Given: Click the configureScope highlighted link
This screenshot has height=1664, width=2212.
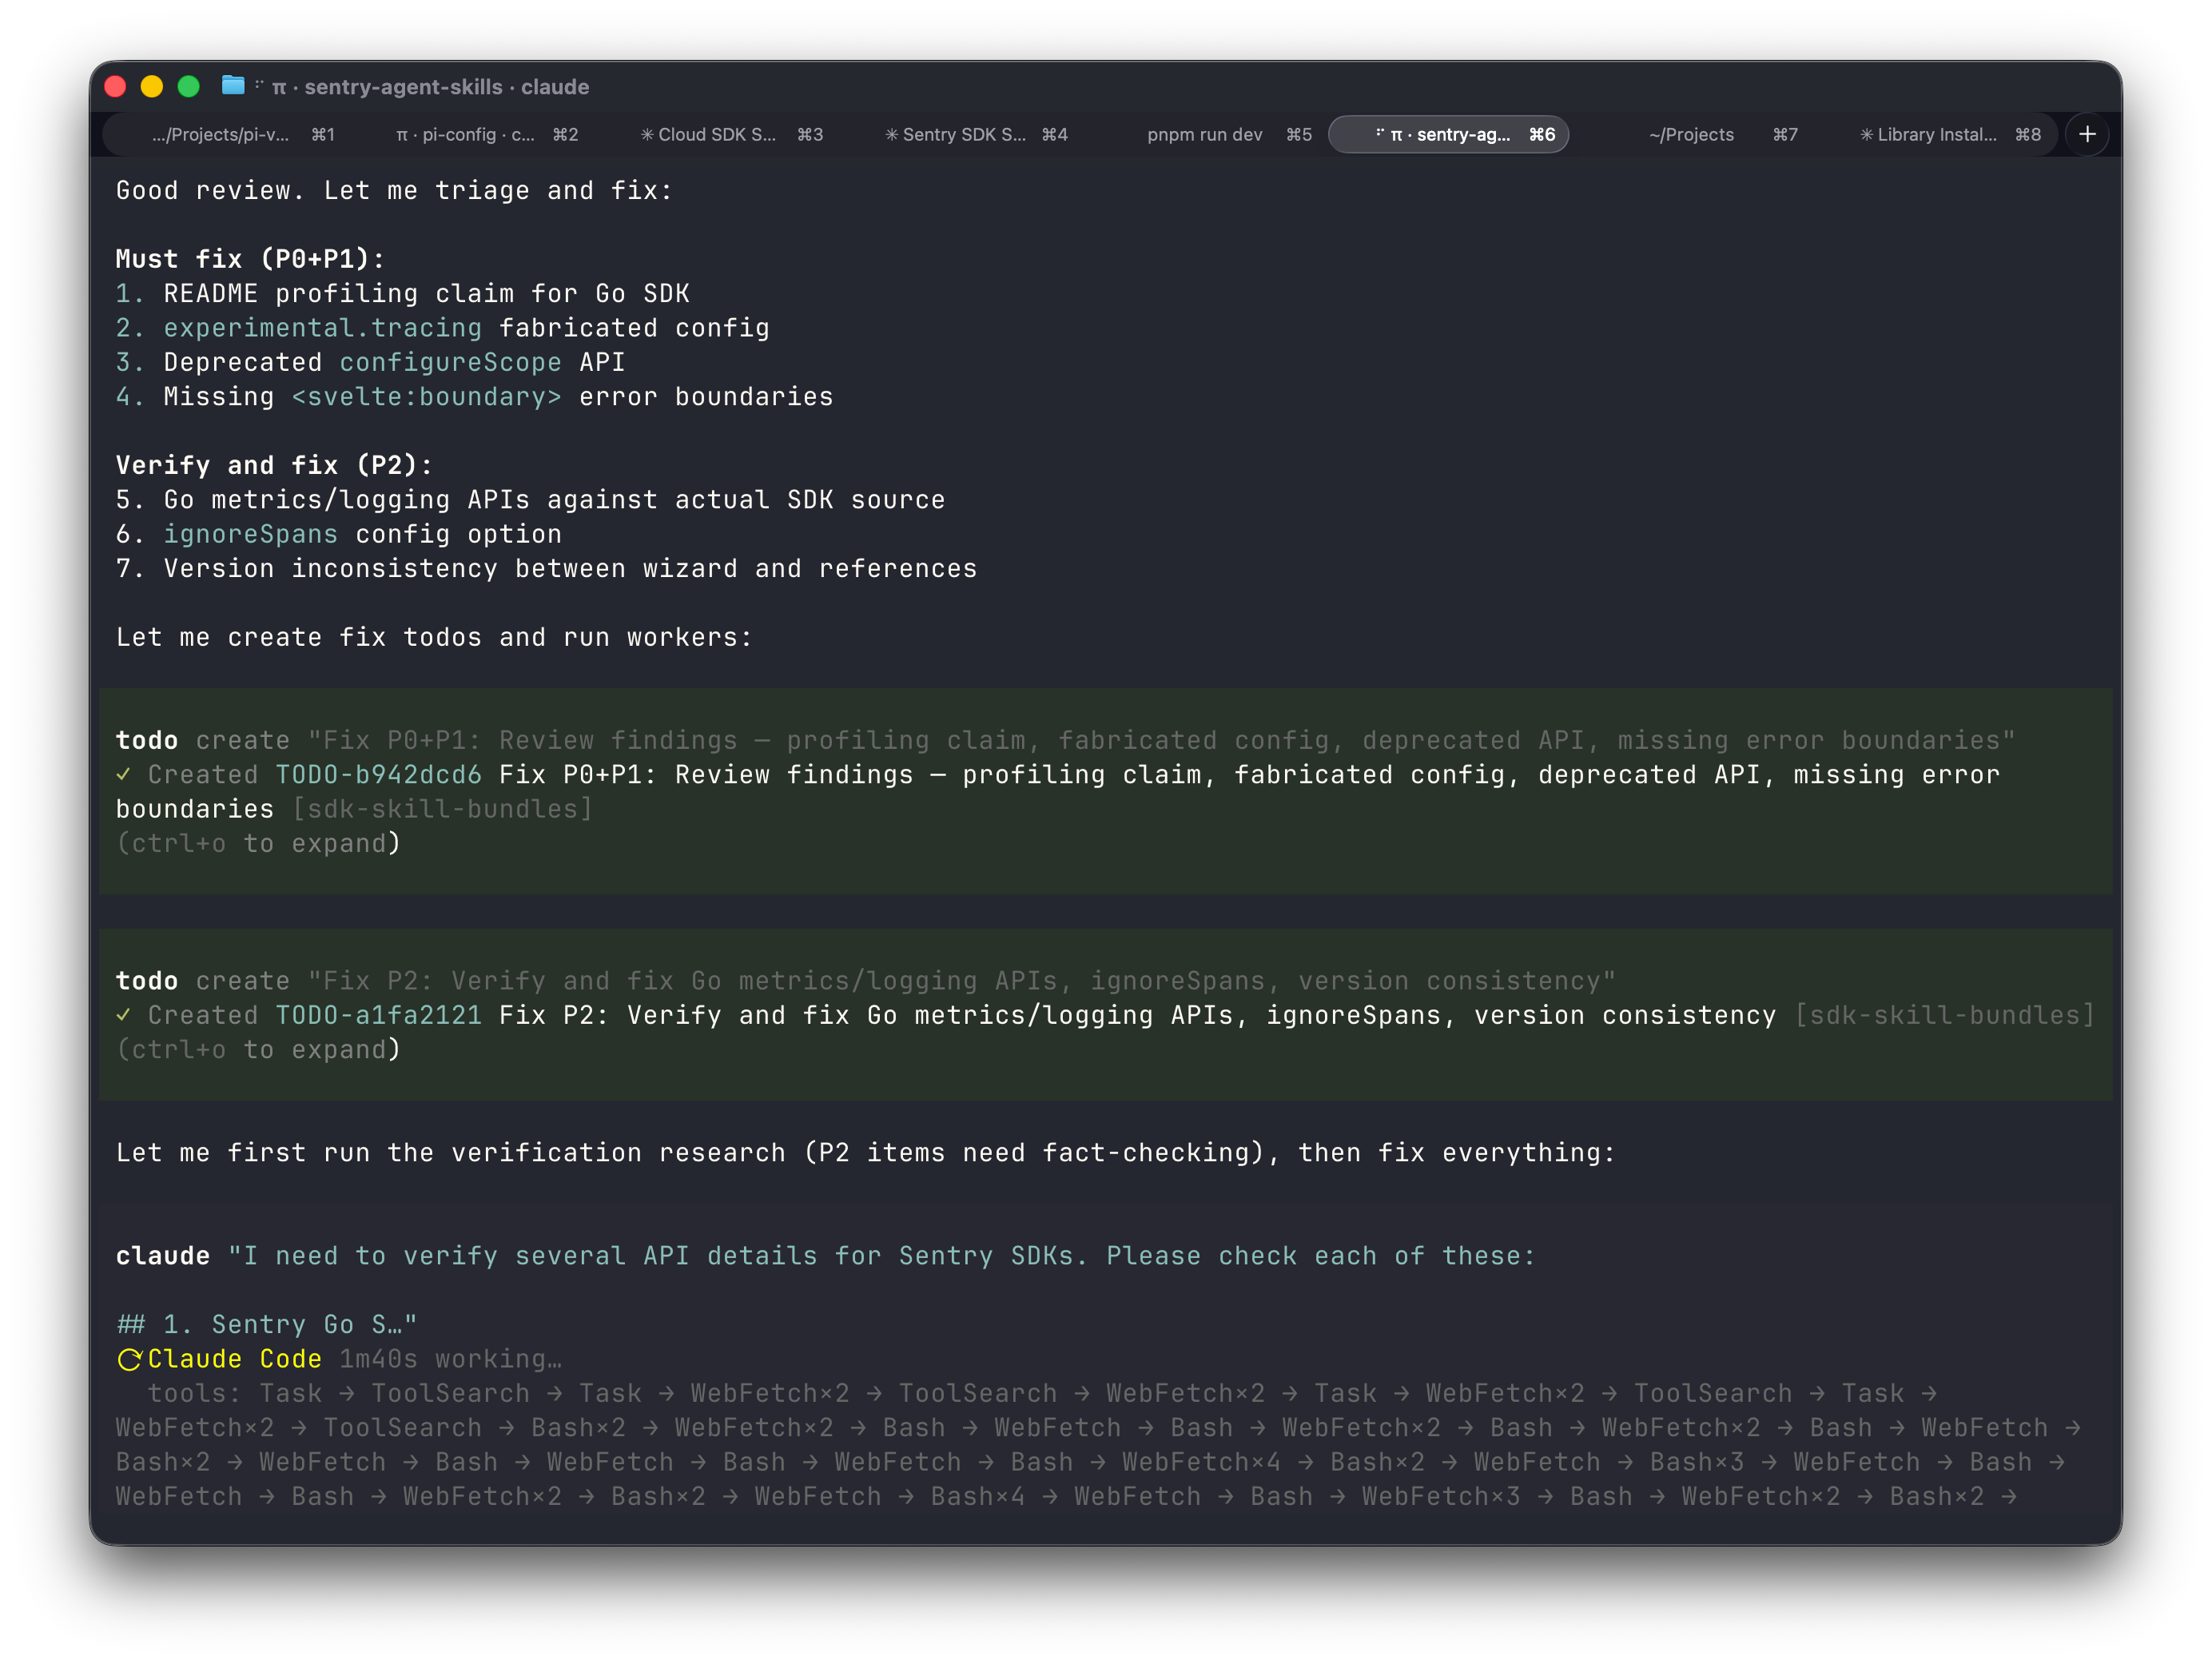Looking at the screenshot, I should (449, 362).
